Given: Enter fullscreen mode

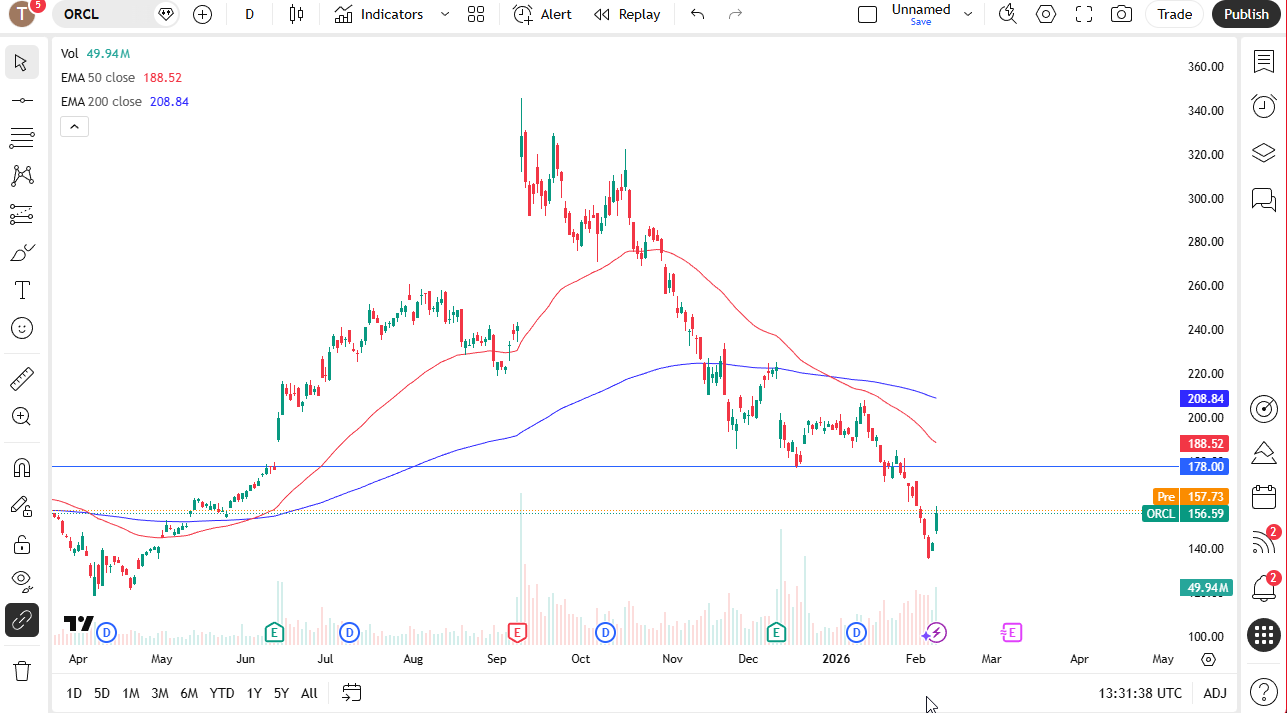Looking at the screenshot, I should [x=1084, y=14].
